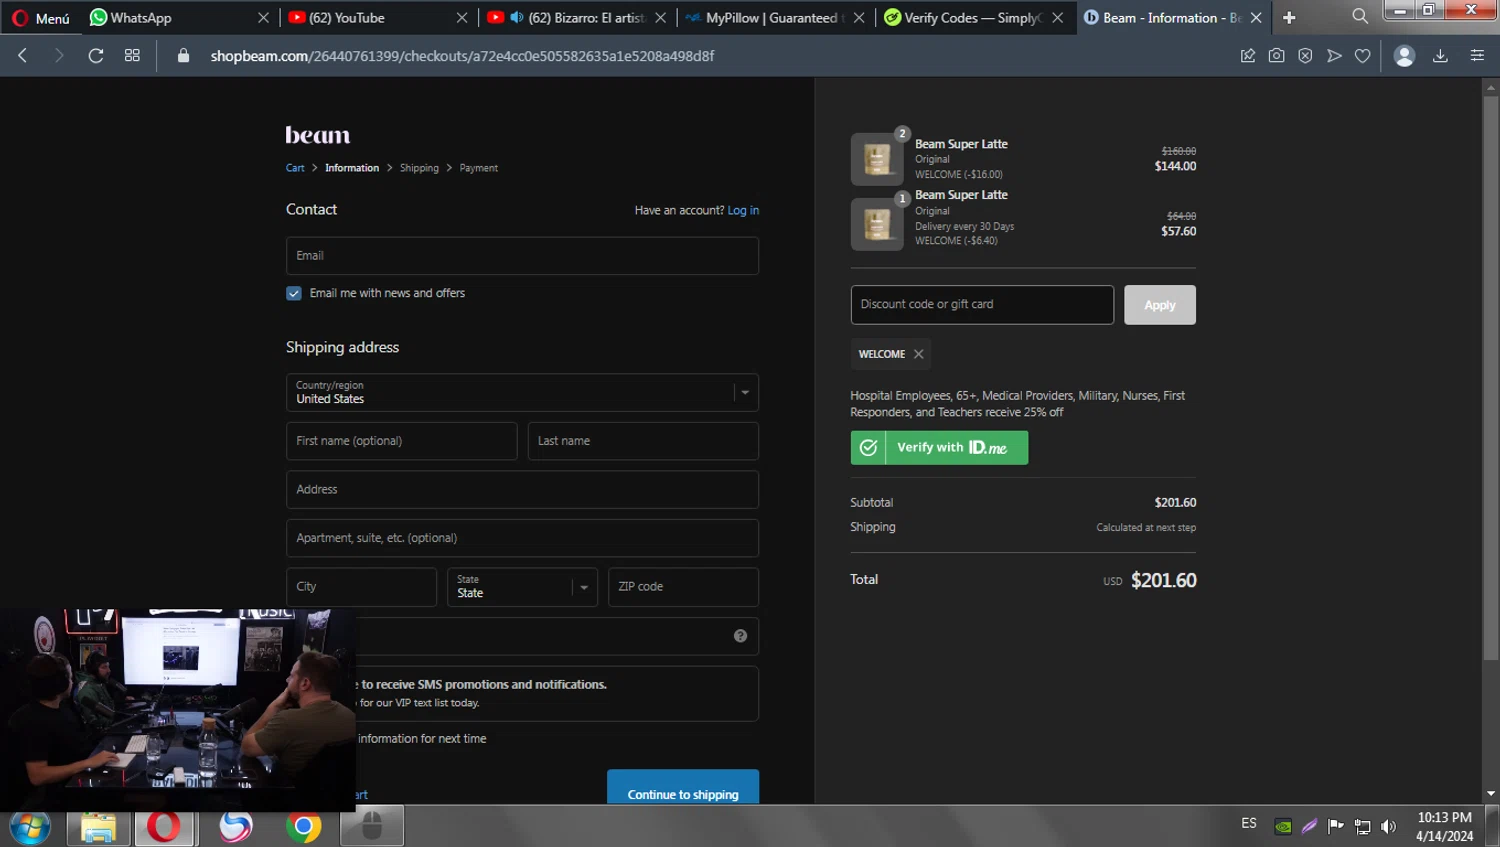Close the MyPillow tab
Viewport: 1500px width, 847px height.
tap(859, 18)
